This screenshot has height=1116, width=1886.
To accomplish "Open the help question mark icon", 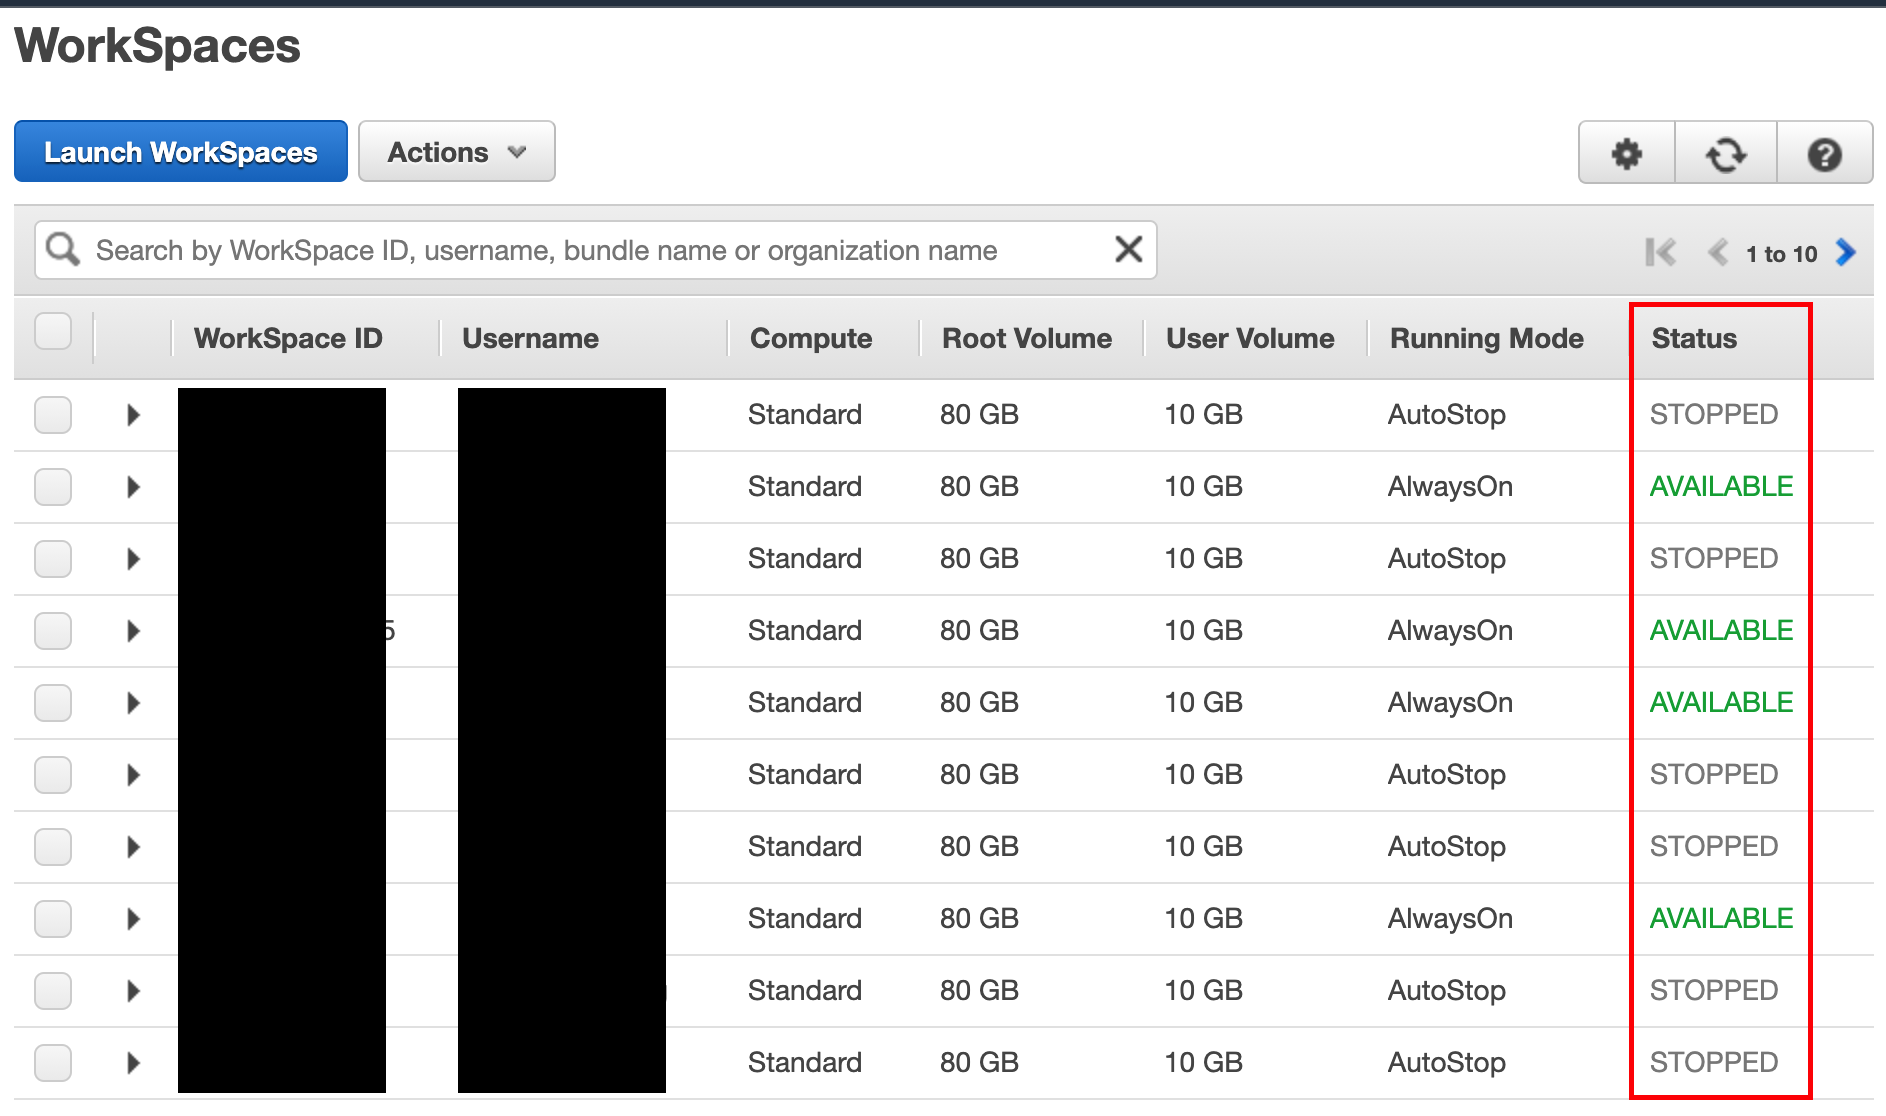I will pyautogui.click(x=1824, y=154).
